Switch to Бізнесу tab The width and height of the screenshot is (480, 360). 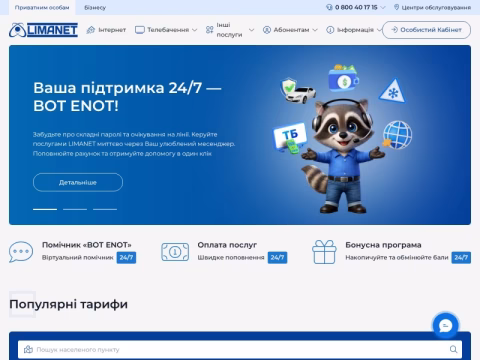coord(95,7)
